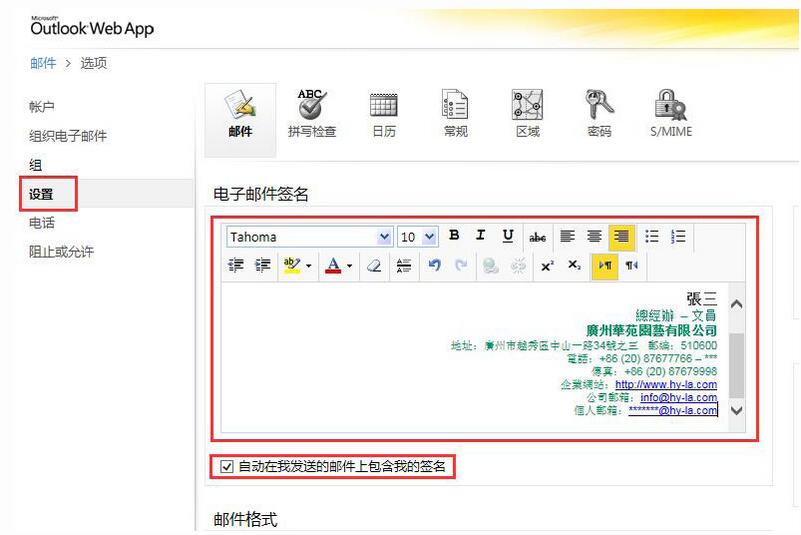Align signature text right

click(x=621, y=237)
